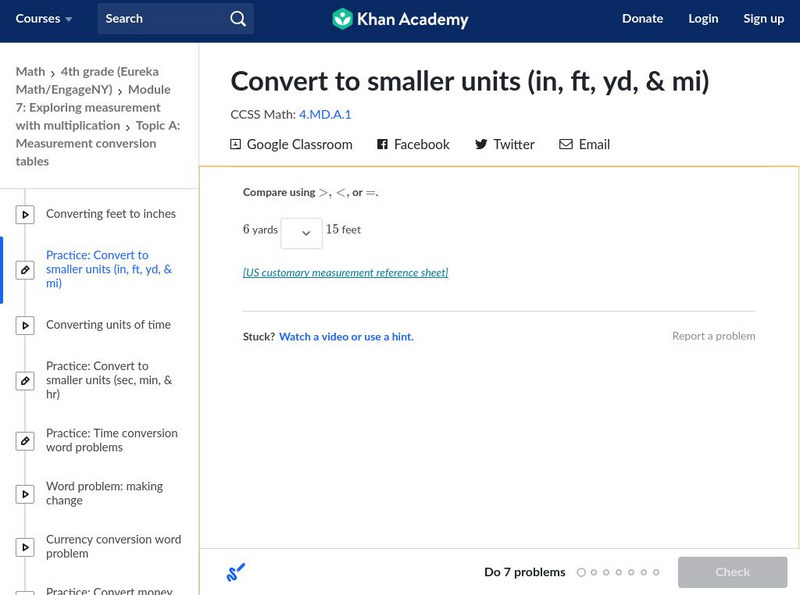Open Converting units of time video
Image resolution: width=800 pixels, height=595 pixels.
tap(108, 325)
